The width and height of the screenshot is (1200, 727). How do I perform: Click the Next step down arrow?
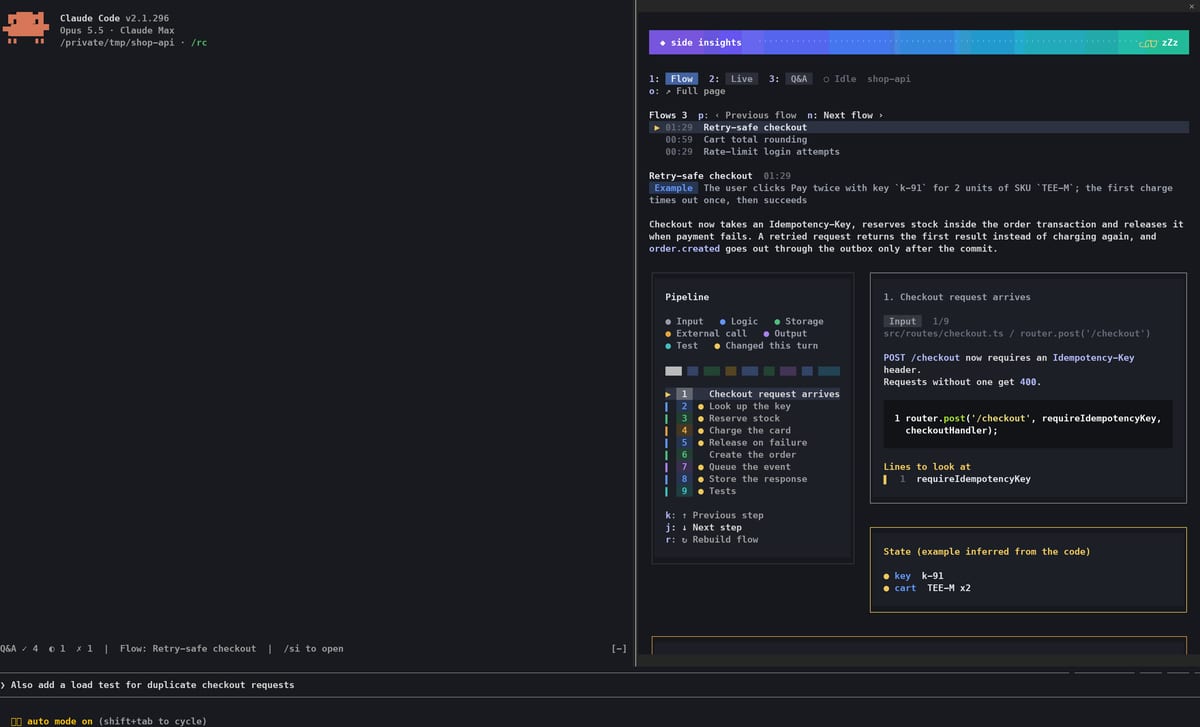click(684, 528)
